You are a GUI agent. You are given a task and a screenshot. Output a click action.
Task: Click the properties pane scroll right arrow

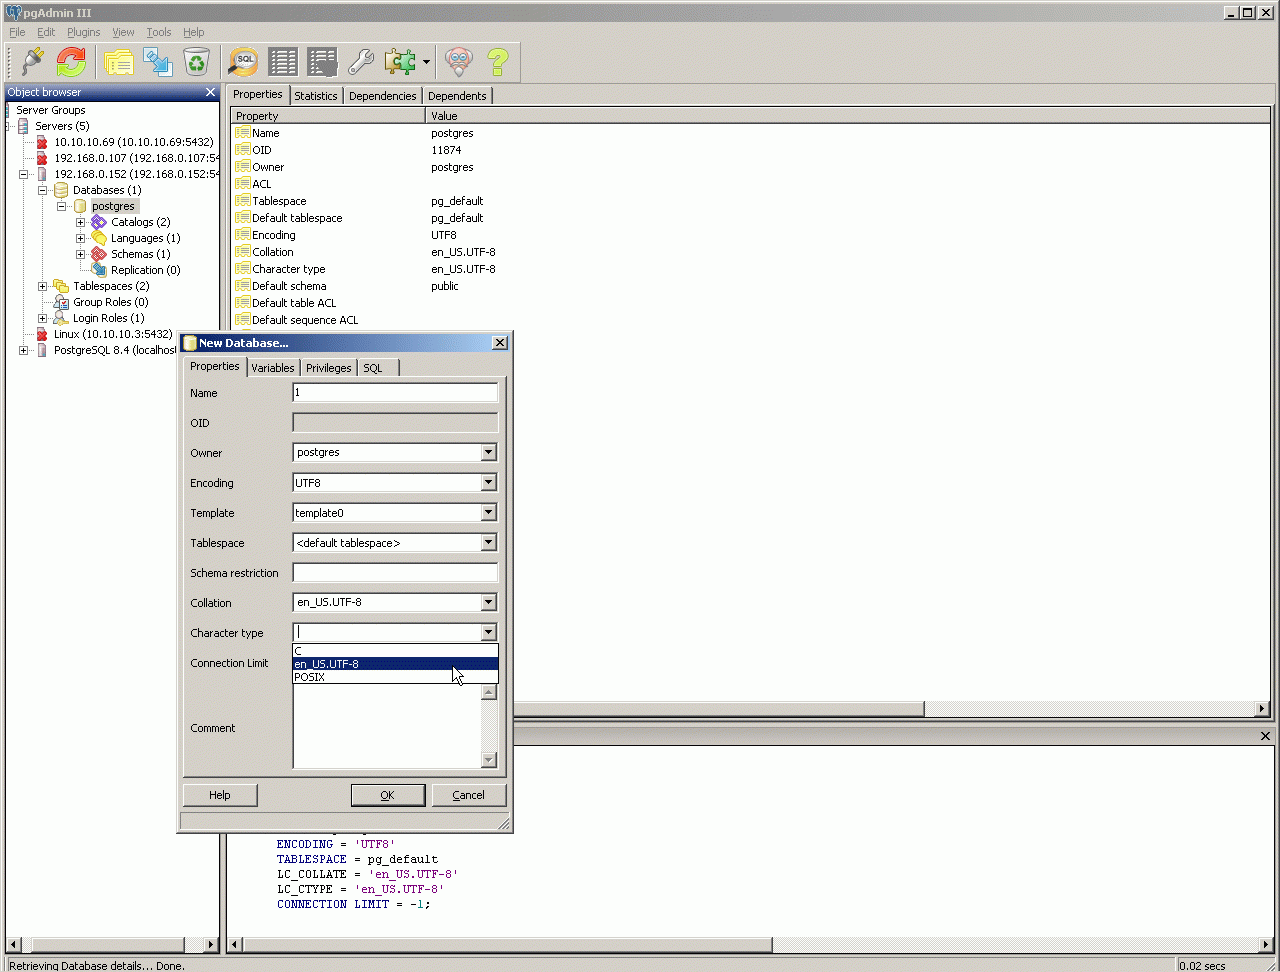[x=1262, y=709]
